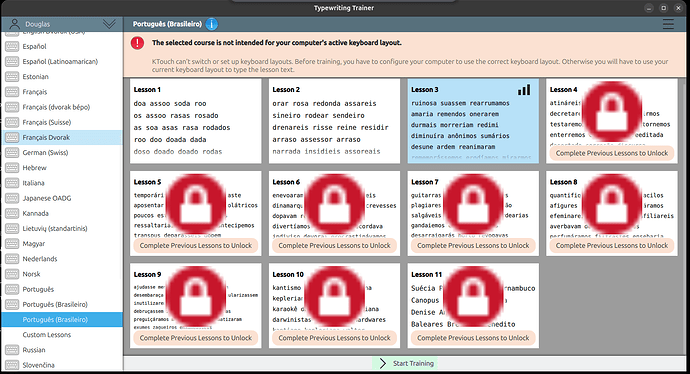Viewport: 690px width, 374px height.
Task: Expand the Douglas profile dropdown chevron
Action: pyautogui.click(x=109, y=24)
